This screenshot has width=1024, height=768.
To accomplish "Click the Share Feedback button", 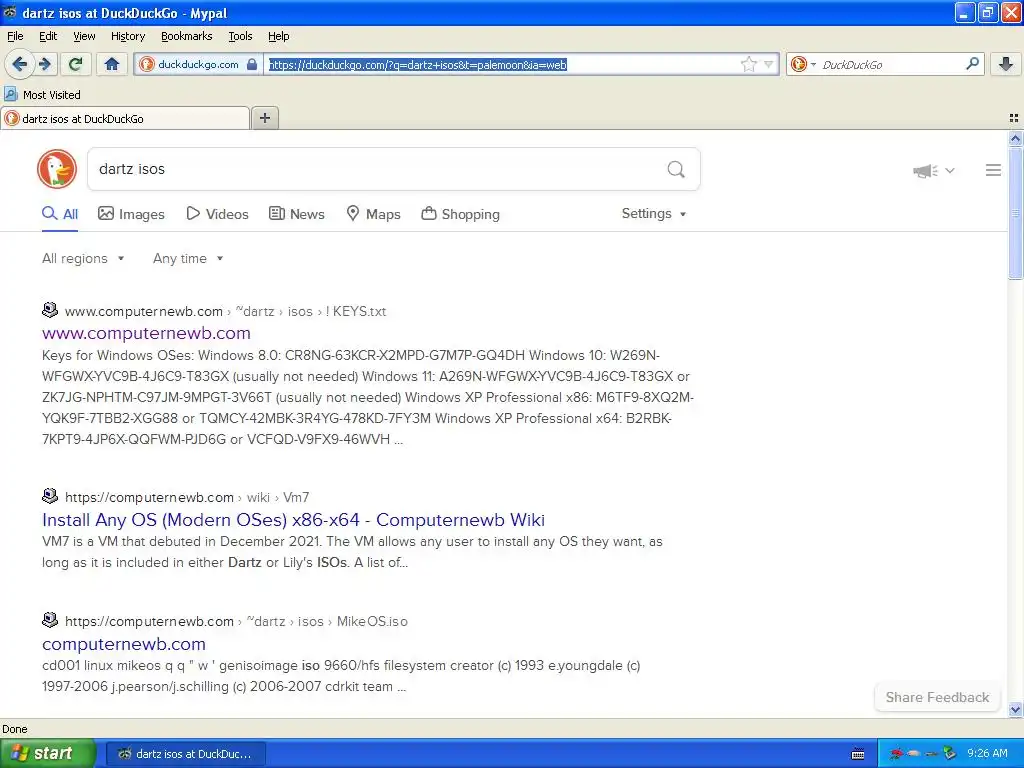I will point(937,697).
